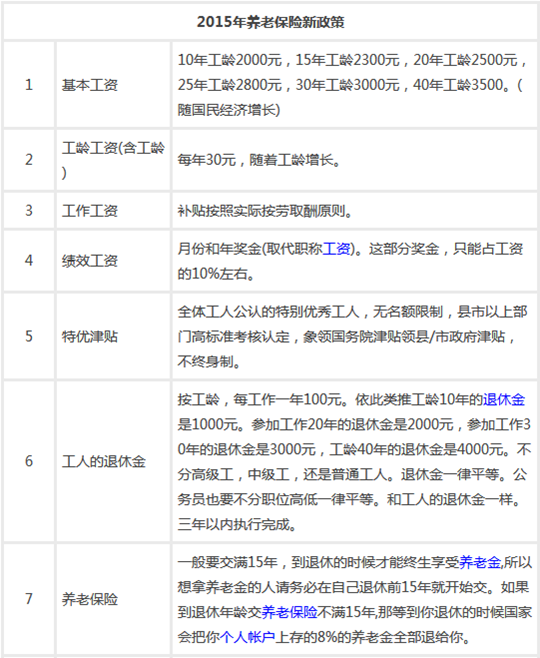Open the 工资 link in row 4
Image resolution: width=540 pixels, height=658 pixels.
(337, 249)
